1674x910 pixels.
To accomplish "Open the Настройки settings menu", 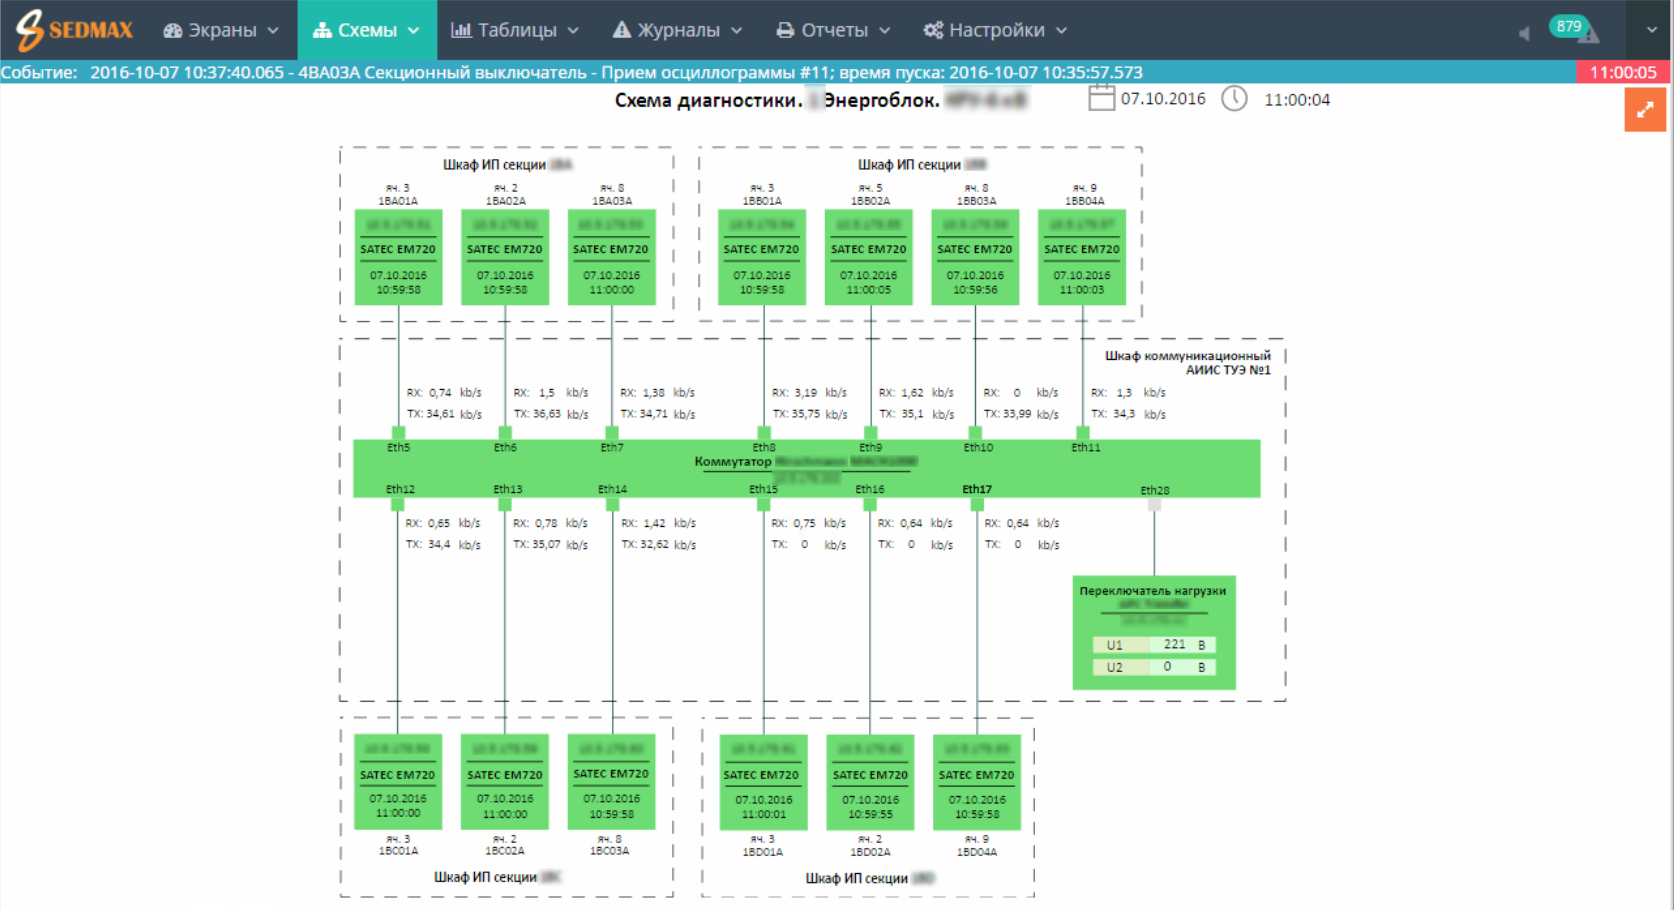I will click(x=995, y=30).
